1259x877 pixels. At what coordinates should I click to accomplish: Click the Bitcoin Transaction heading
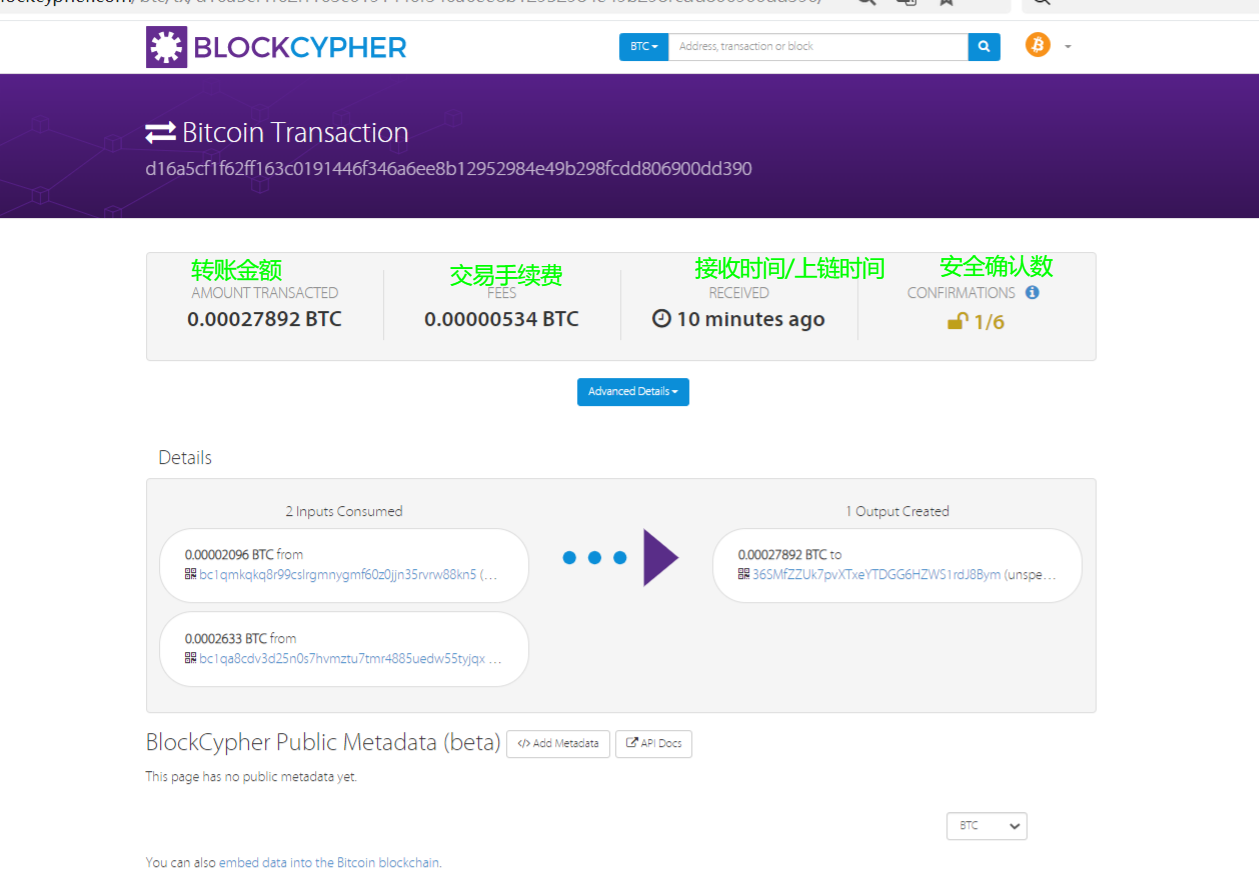click(296, 132)
